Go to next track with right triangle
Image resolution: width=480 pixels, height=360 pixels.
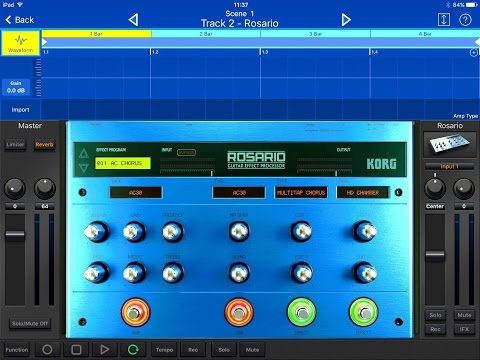[346, 20]
